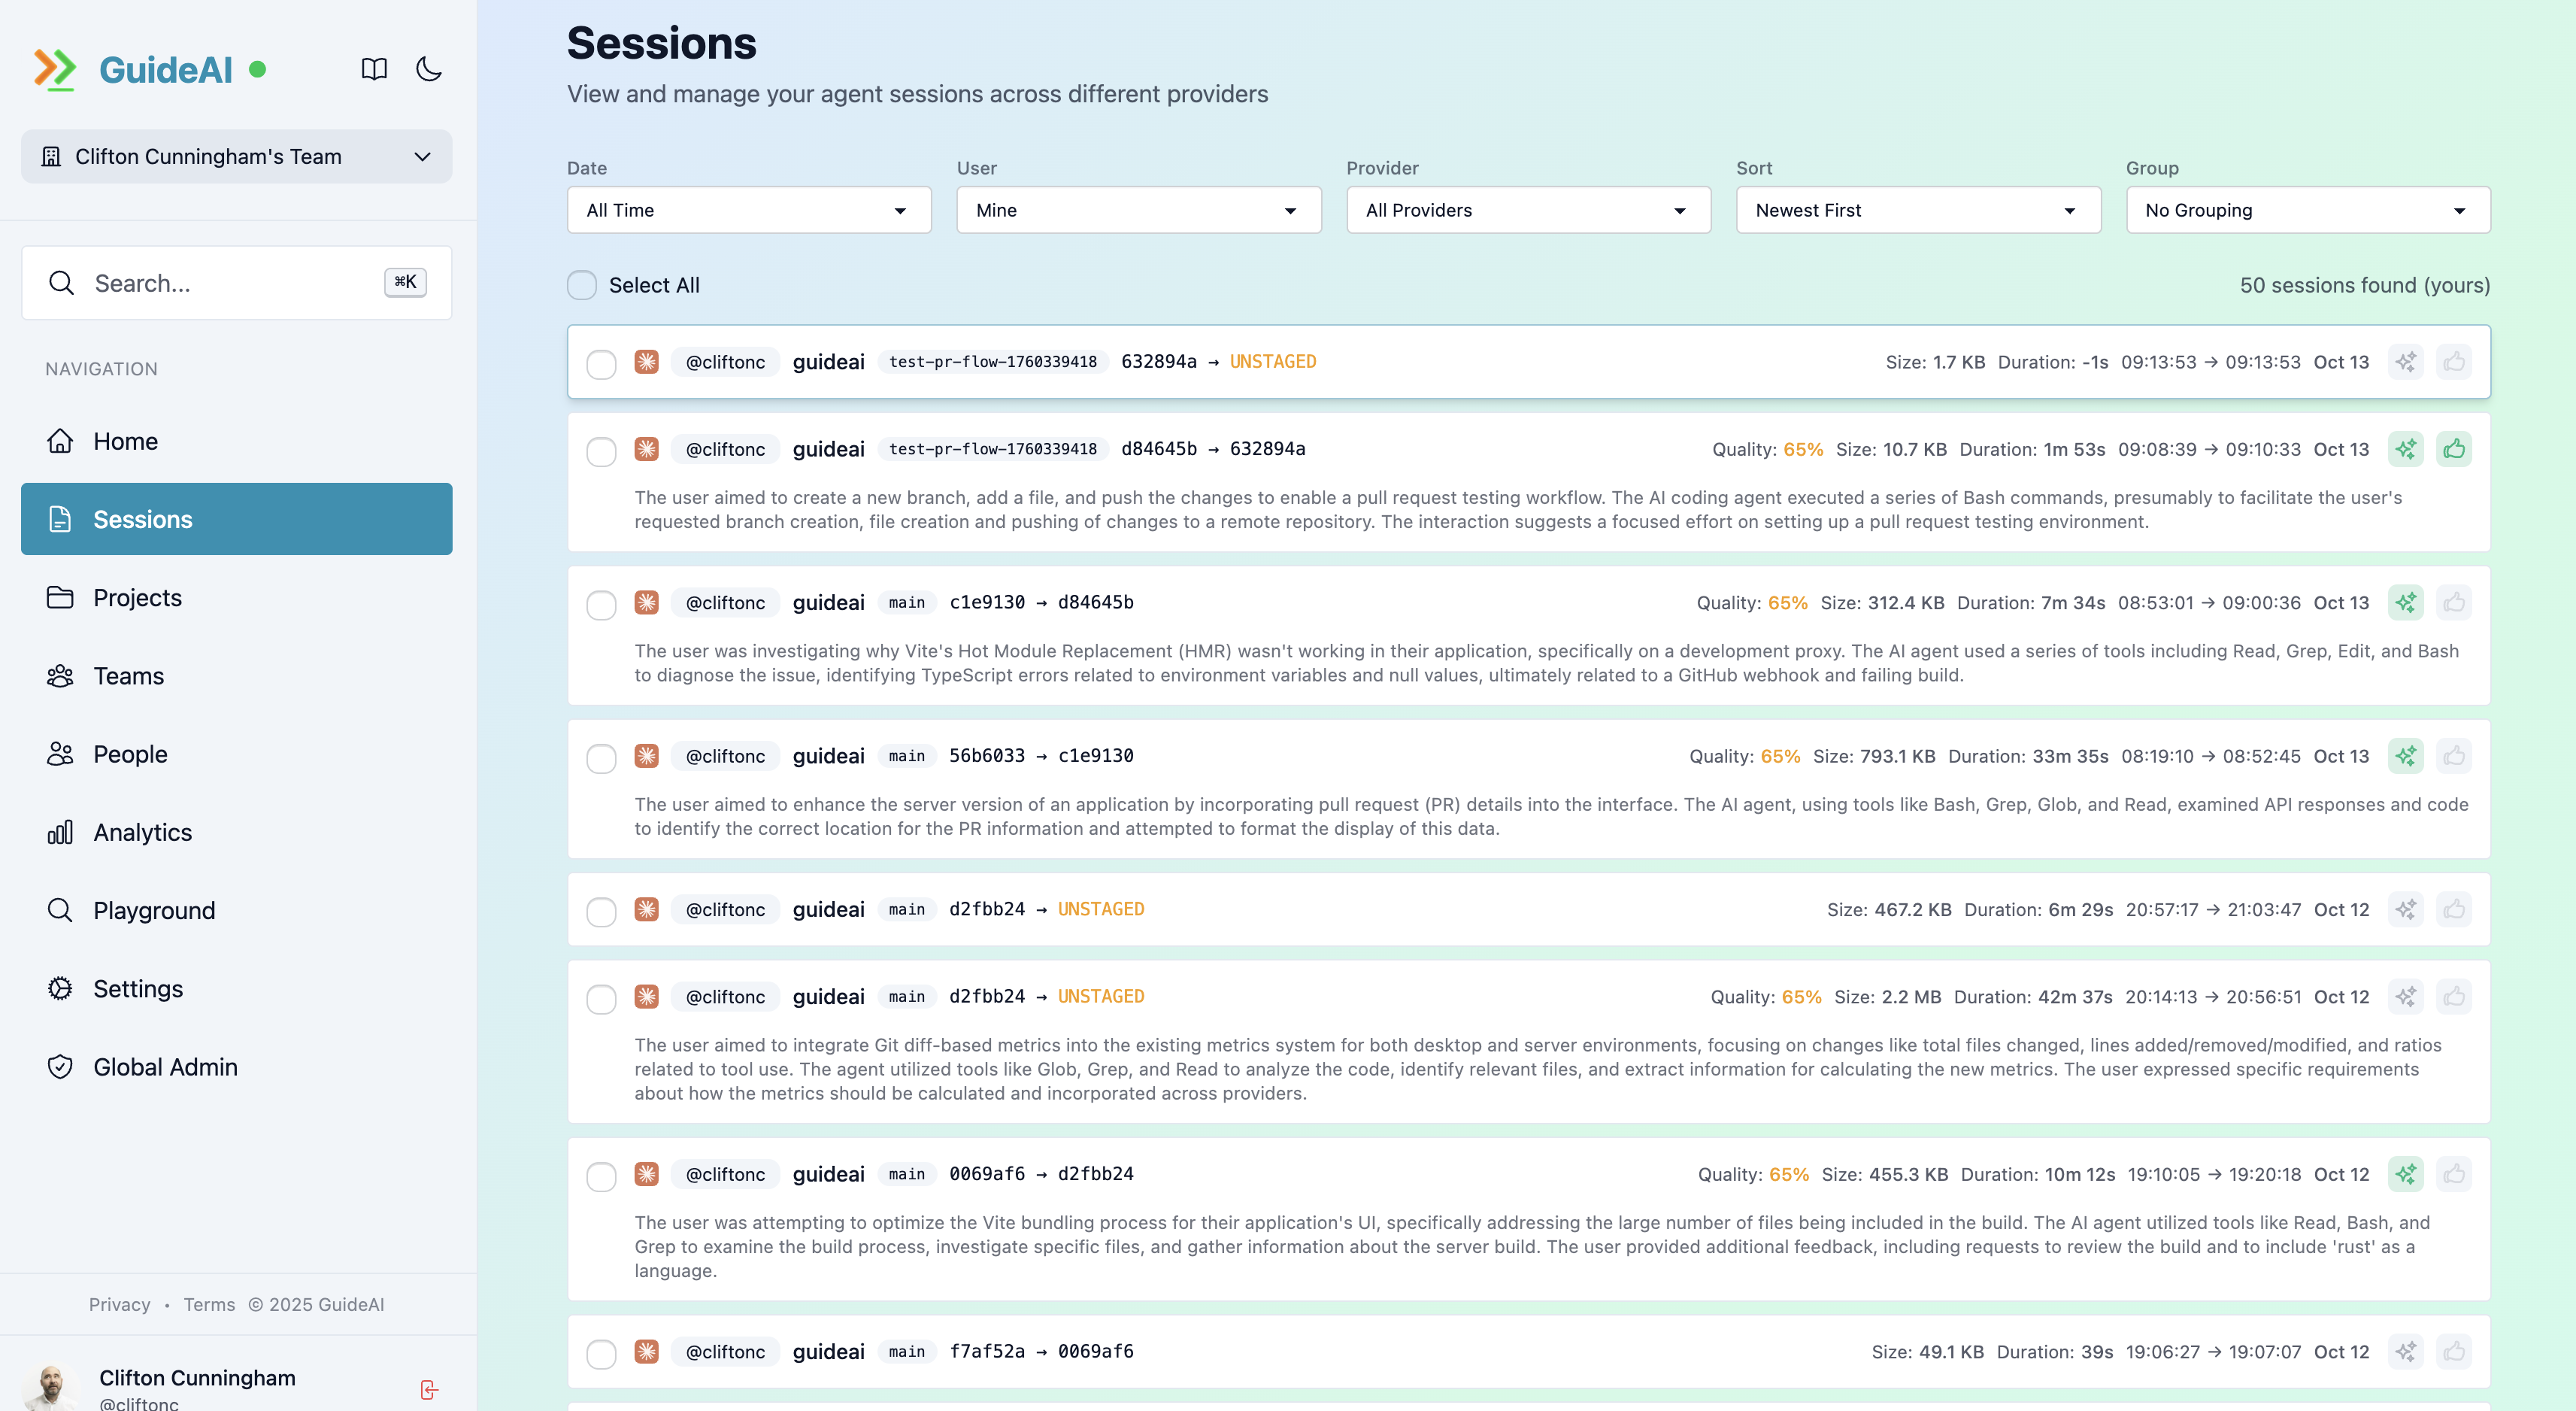
Task: Select the first session with branch test-pr-flow, 632894a → UNSTAGED
Action: 601,364
